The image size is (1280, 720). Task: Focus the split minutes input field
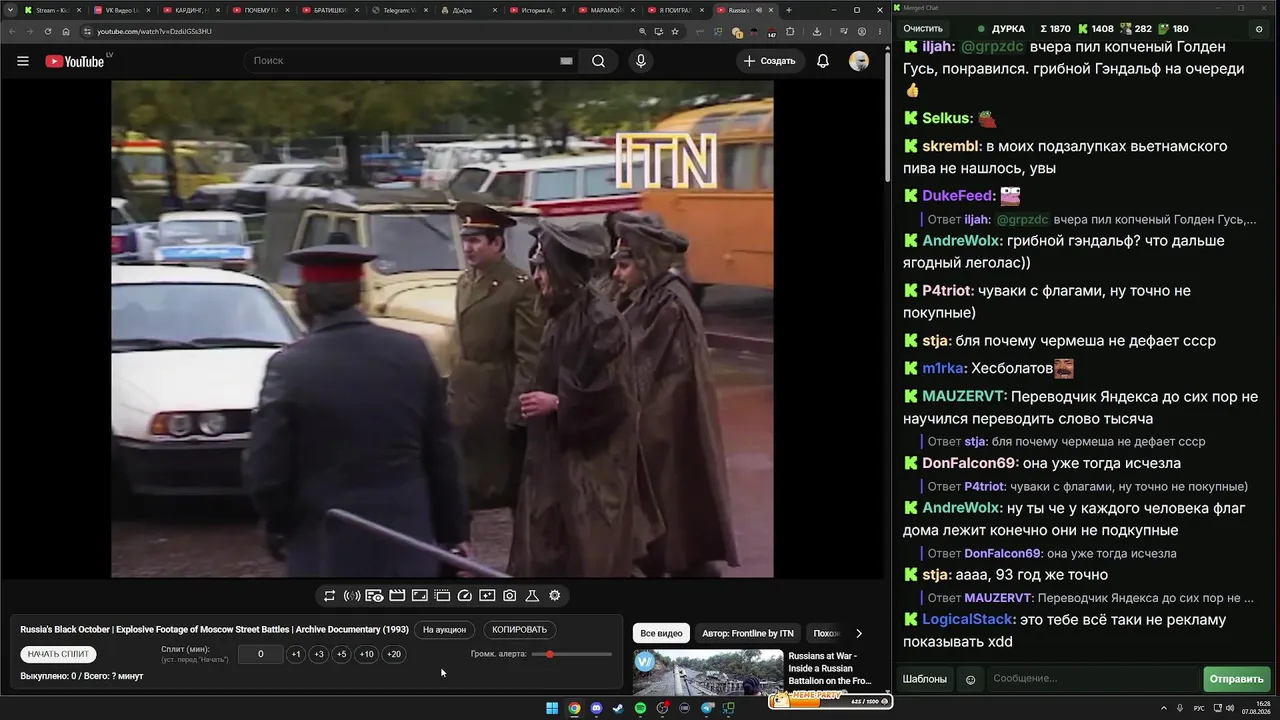tap(261, 654)
